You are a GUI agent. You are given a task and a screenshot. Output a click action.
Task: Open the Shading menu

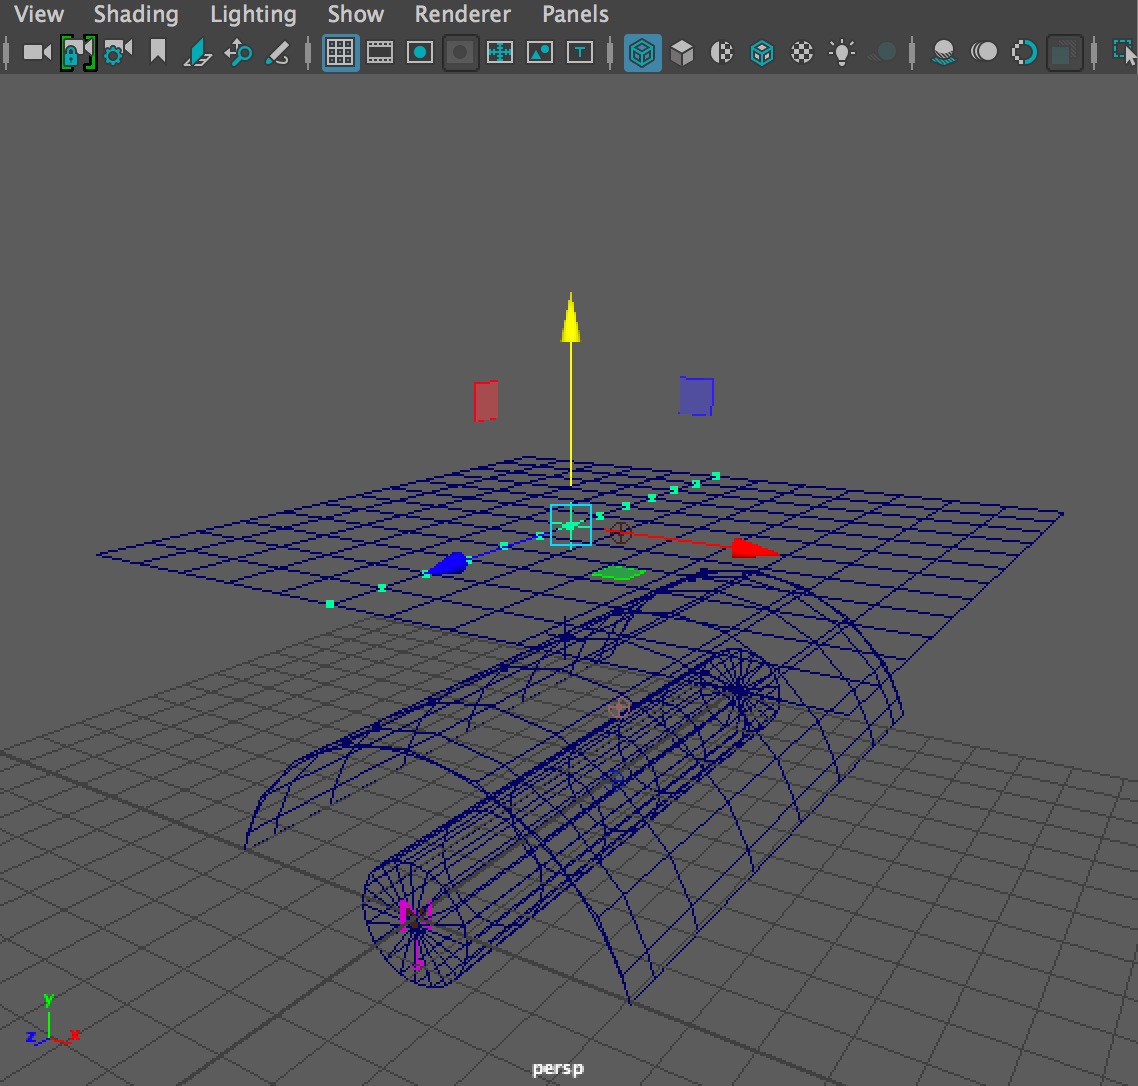point(136,14)
